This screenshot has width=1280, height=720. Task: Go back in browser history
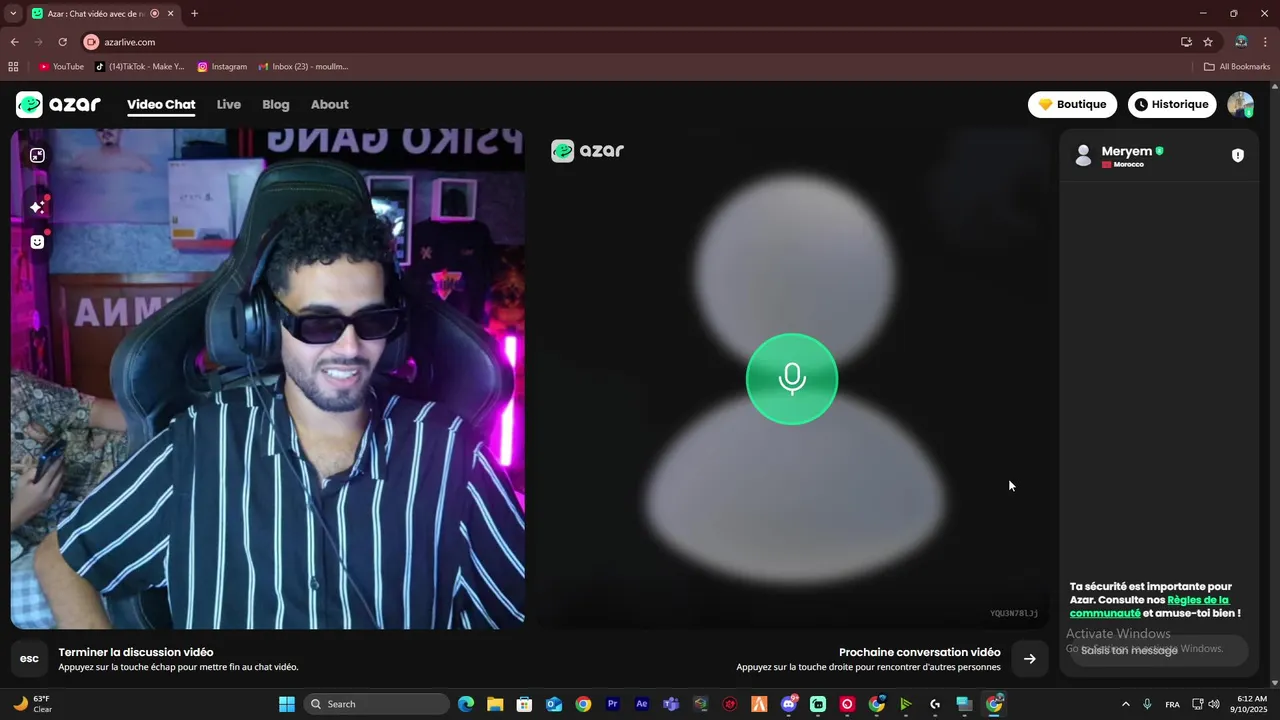[14, 42]
